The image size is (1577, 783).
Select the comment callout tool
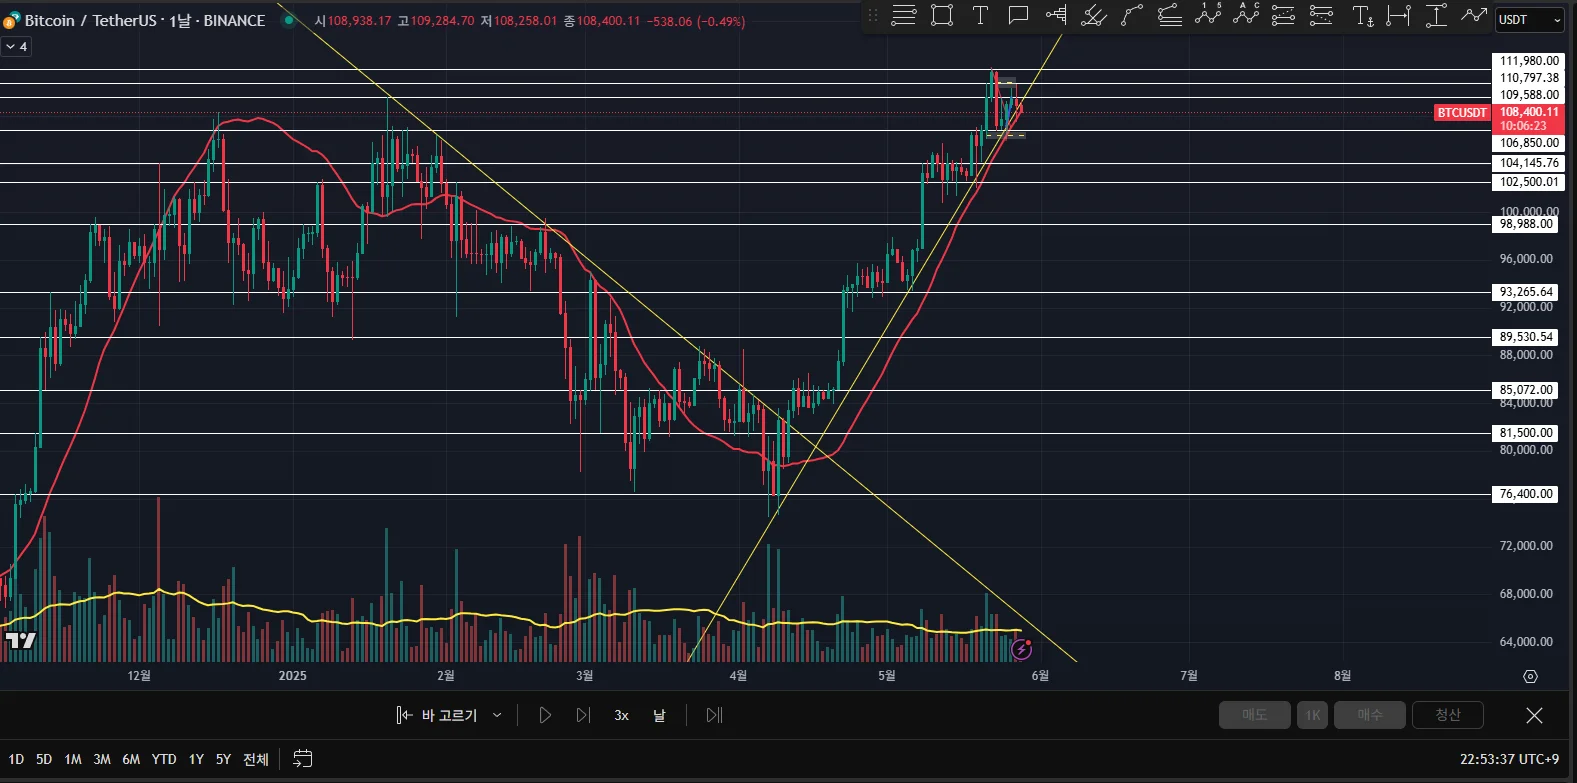tap(1018, 15)
